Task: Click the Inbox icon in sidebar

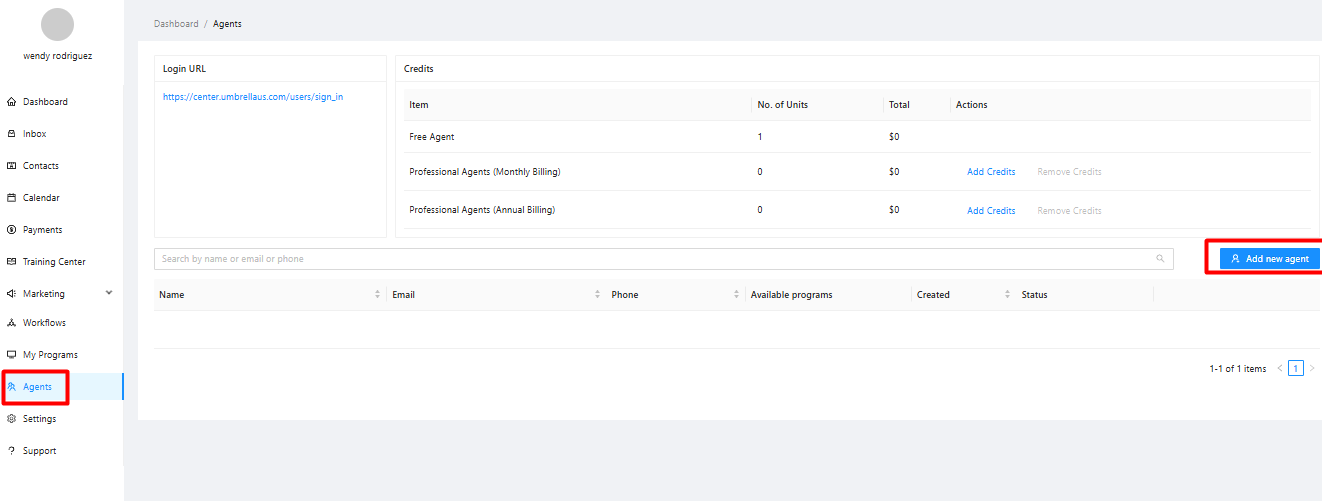Action: pyautogui.click(x=11, y=134)
